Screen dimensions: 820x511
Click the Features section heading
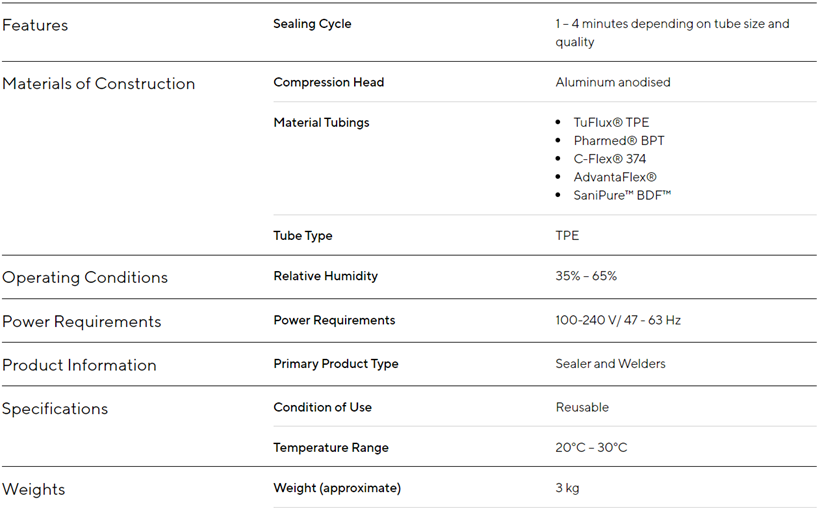(35, 25)
